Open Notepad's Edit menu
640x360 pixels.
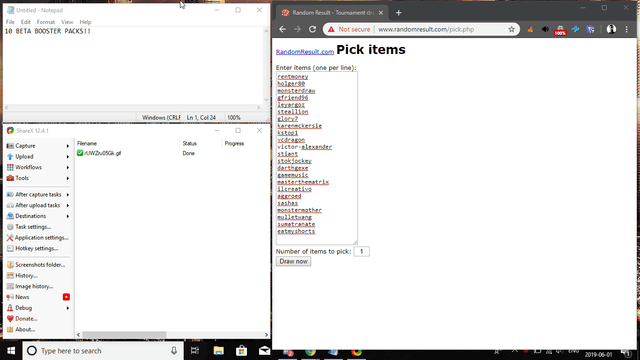click(x=25, y=22)
